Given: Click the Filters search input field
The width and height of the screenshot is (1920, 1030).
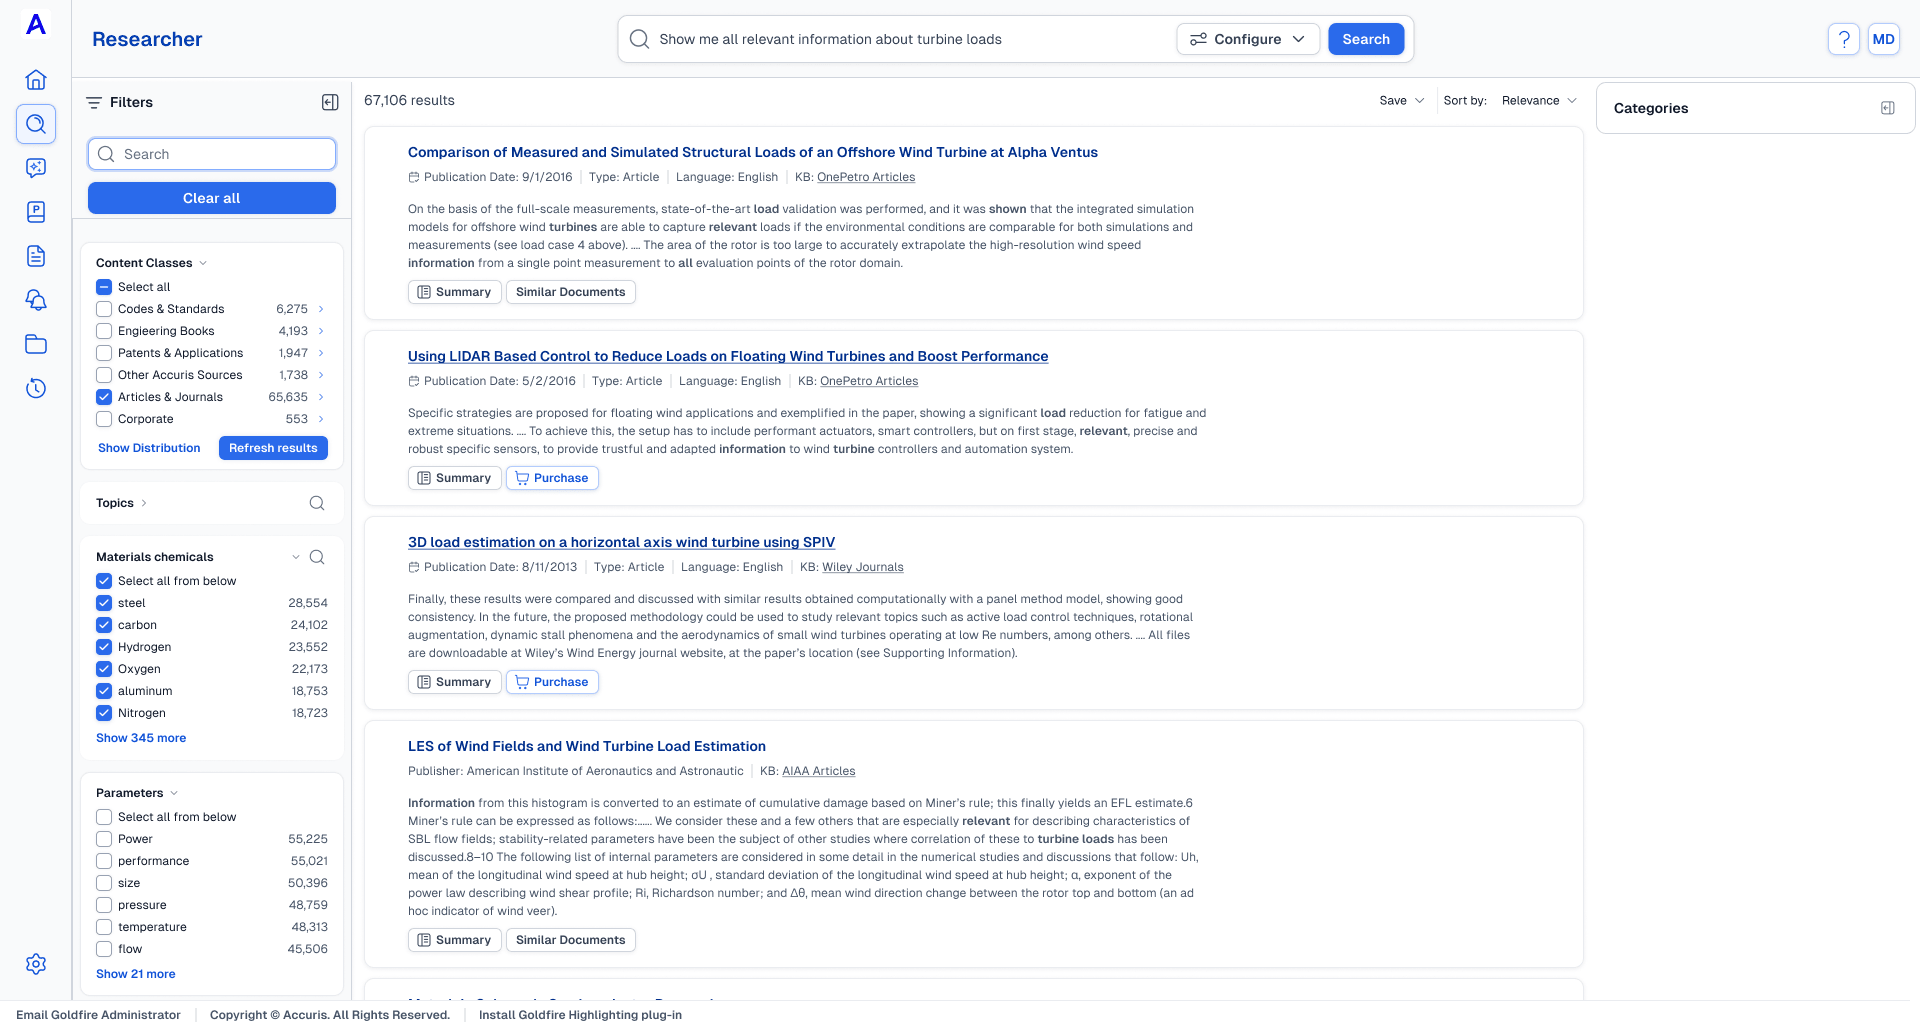Looking at the screenshot, I should coord(212,154).
